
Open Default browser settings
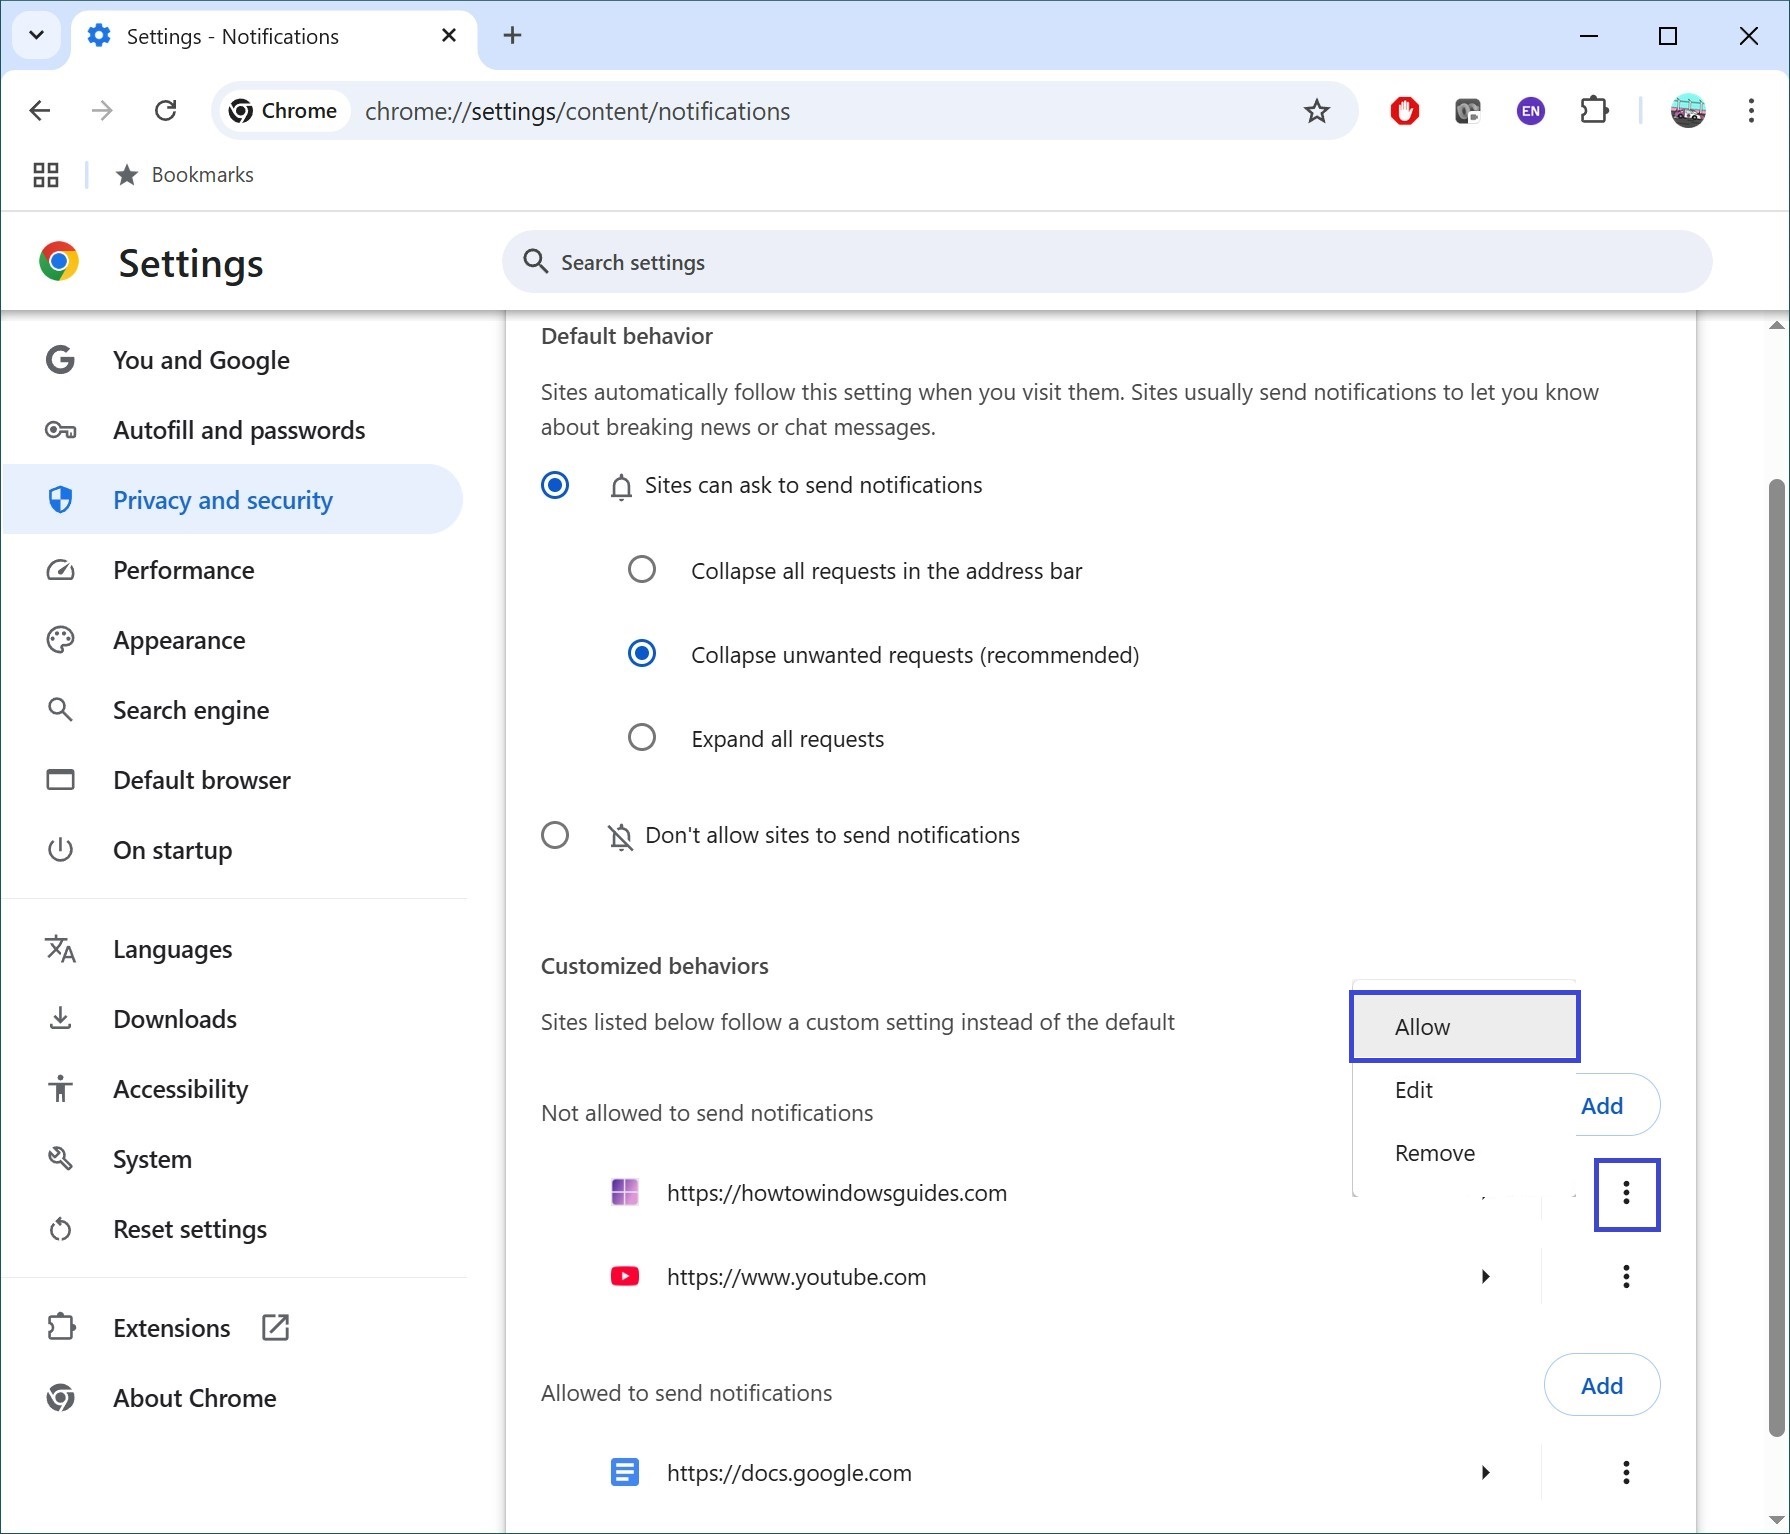pos(232,780)
